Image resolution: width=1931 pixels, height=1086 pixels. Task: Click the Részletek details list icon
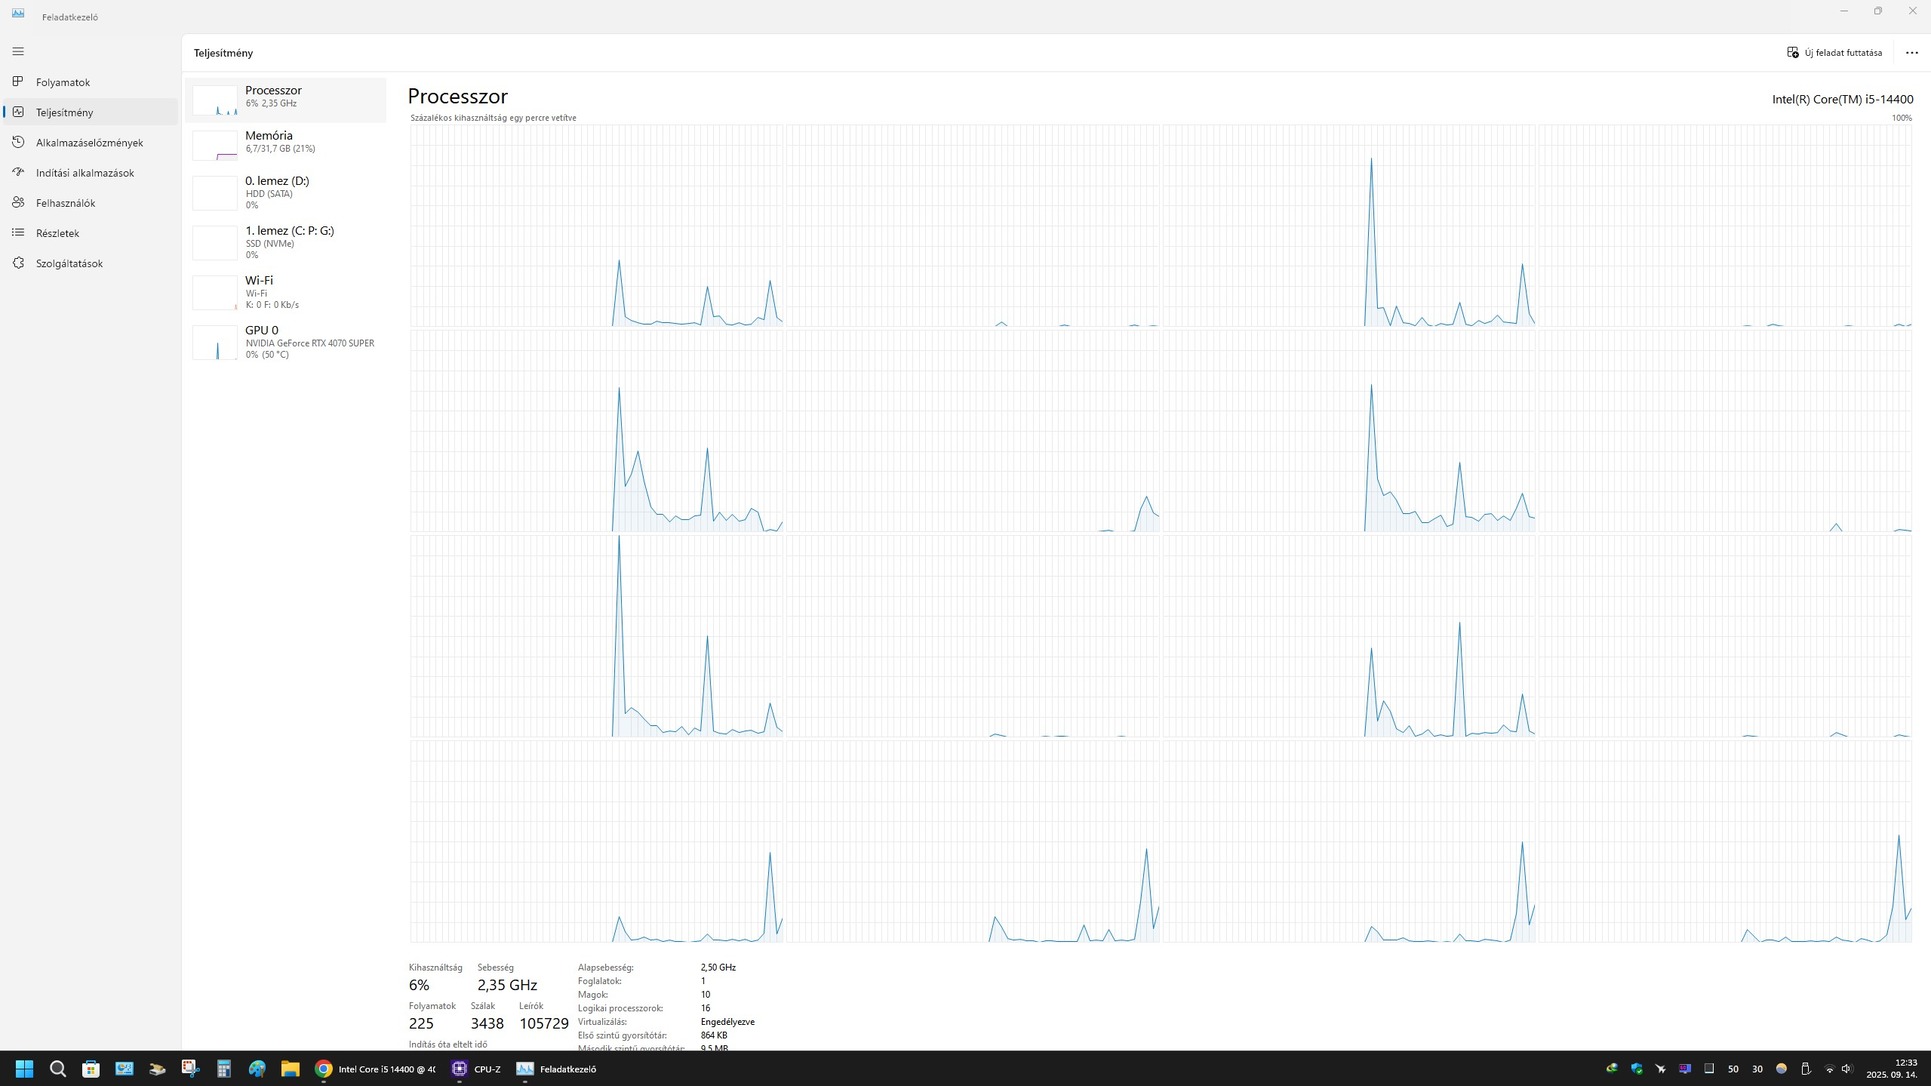tap(18, 232)
